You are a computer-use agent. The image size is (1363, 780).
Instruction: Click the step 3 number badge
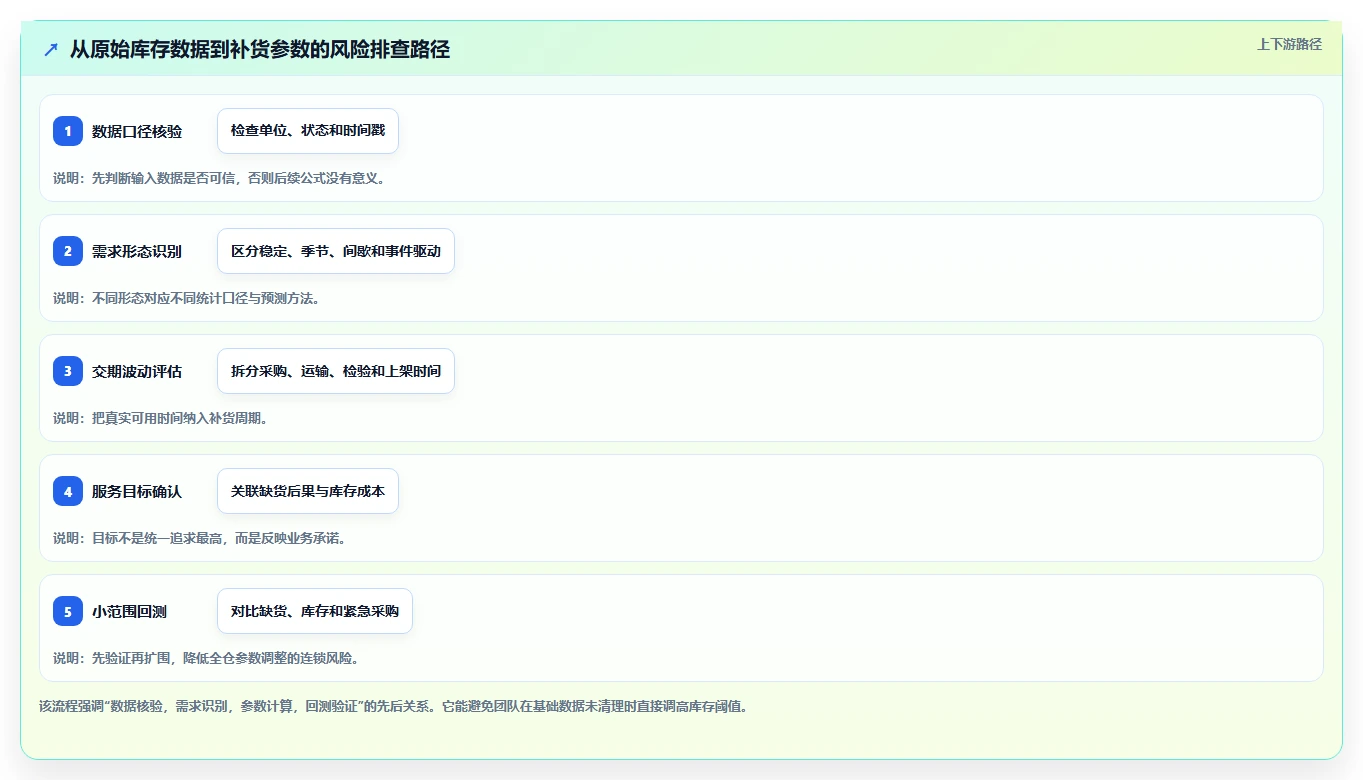[x=68, y=371]
